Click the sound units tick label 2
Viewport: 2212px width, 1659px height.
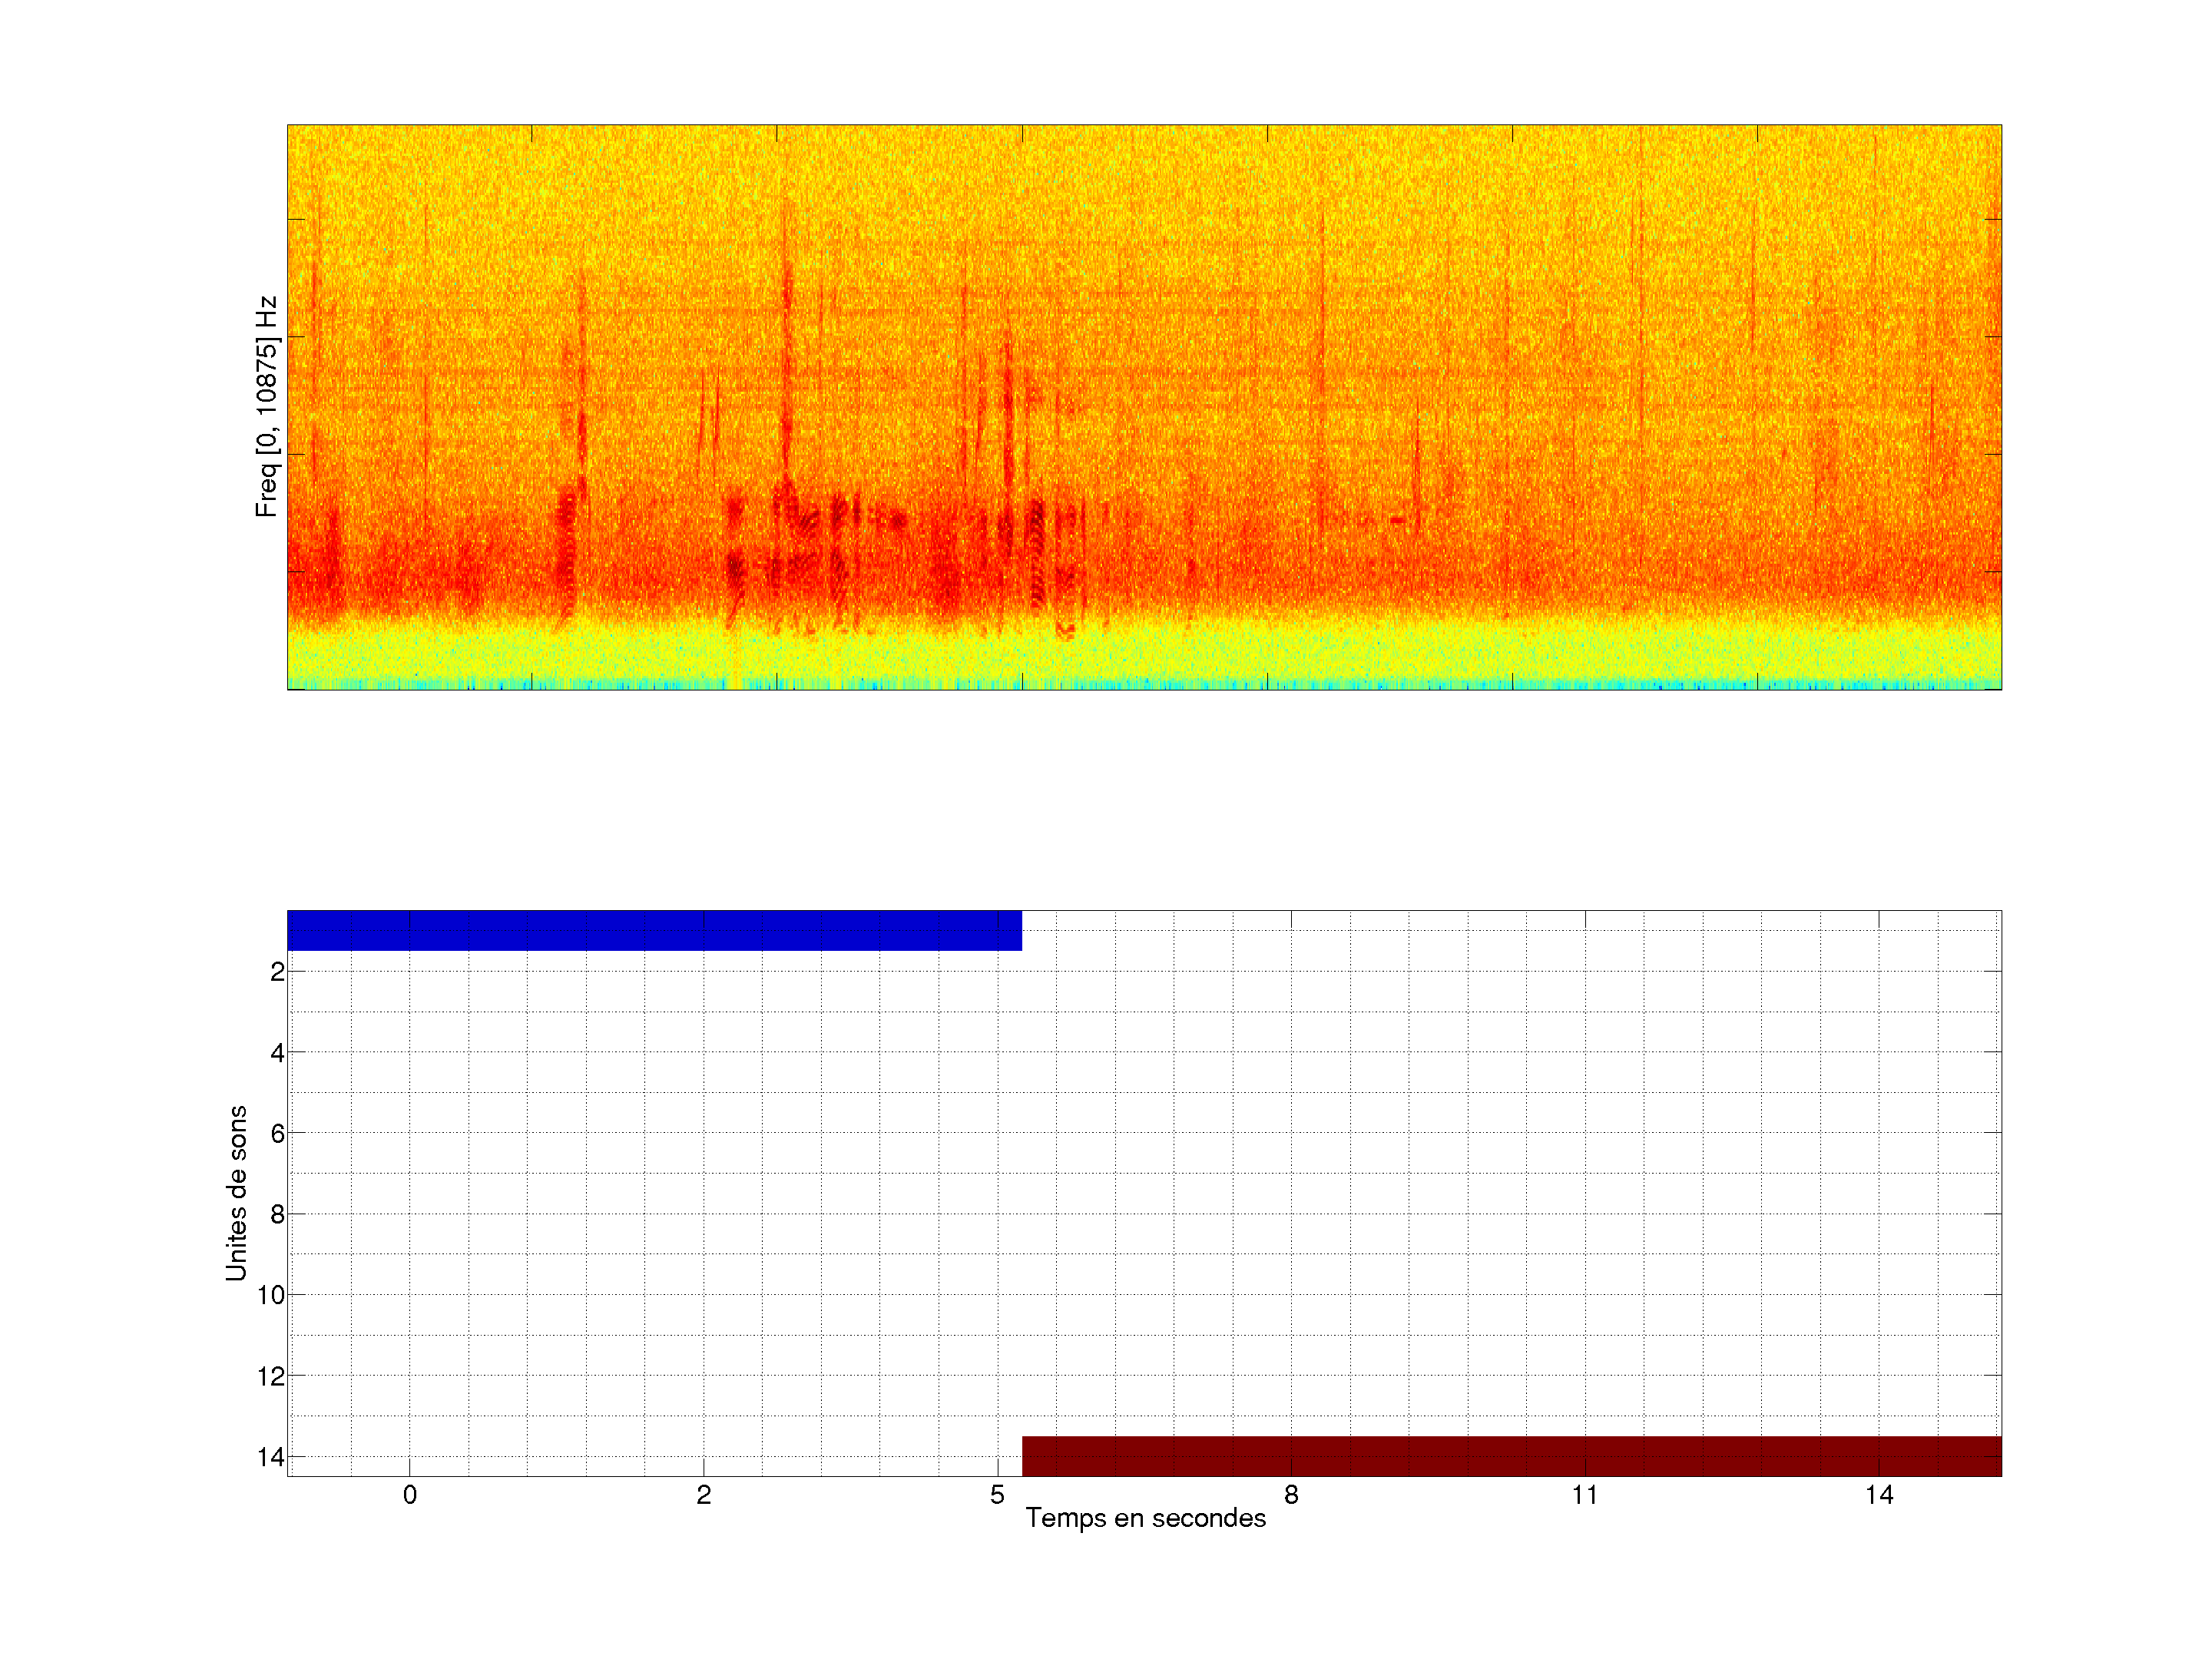[x=277, y=972]
